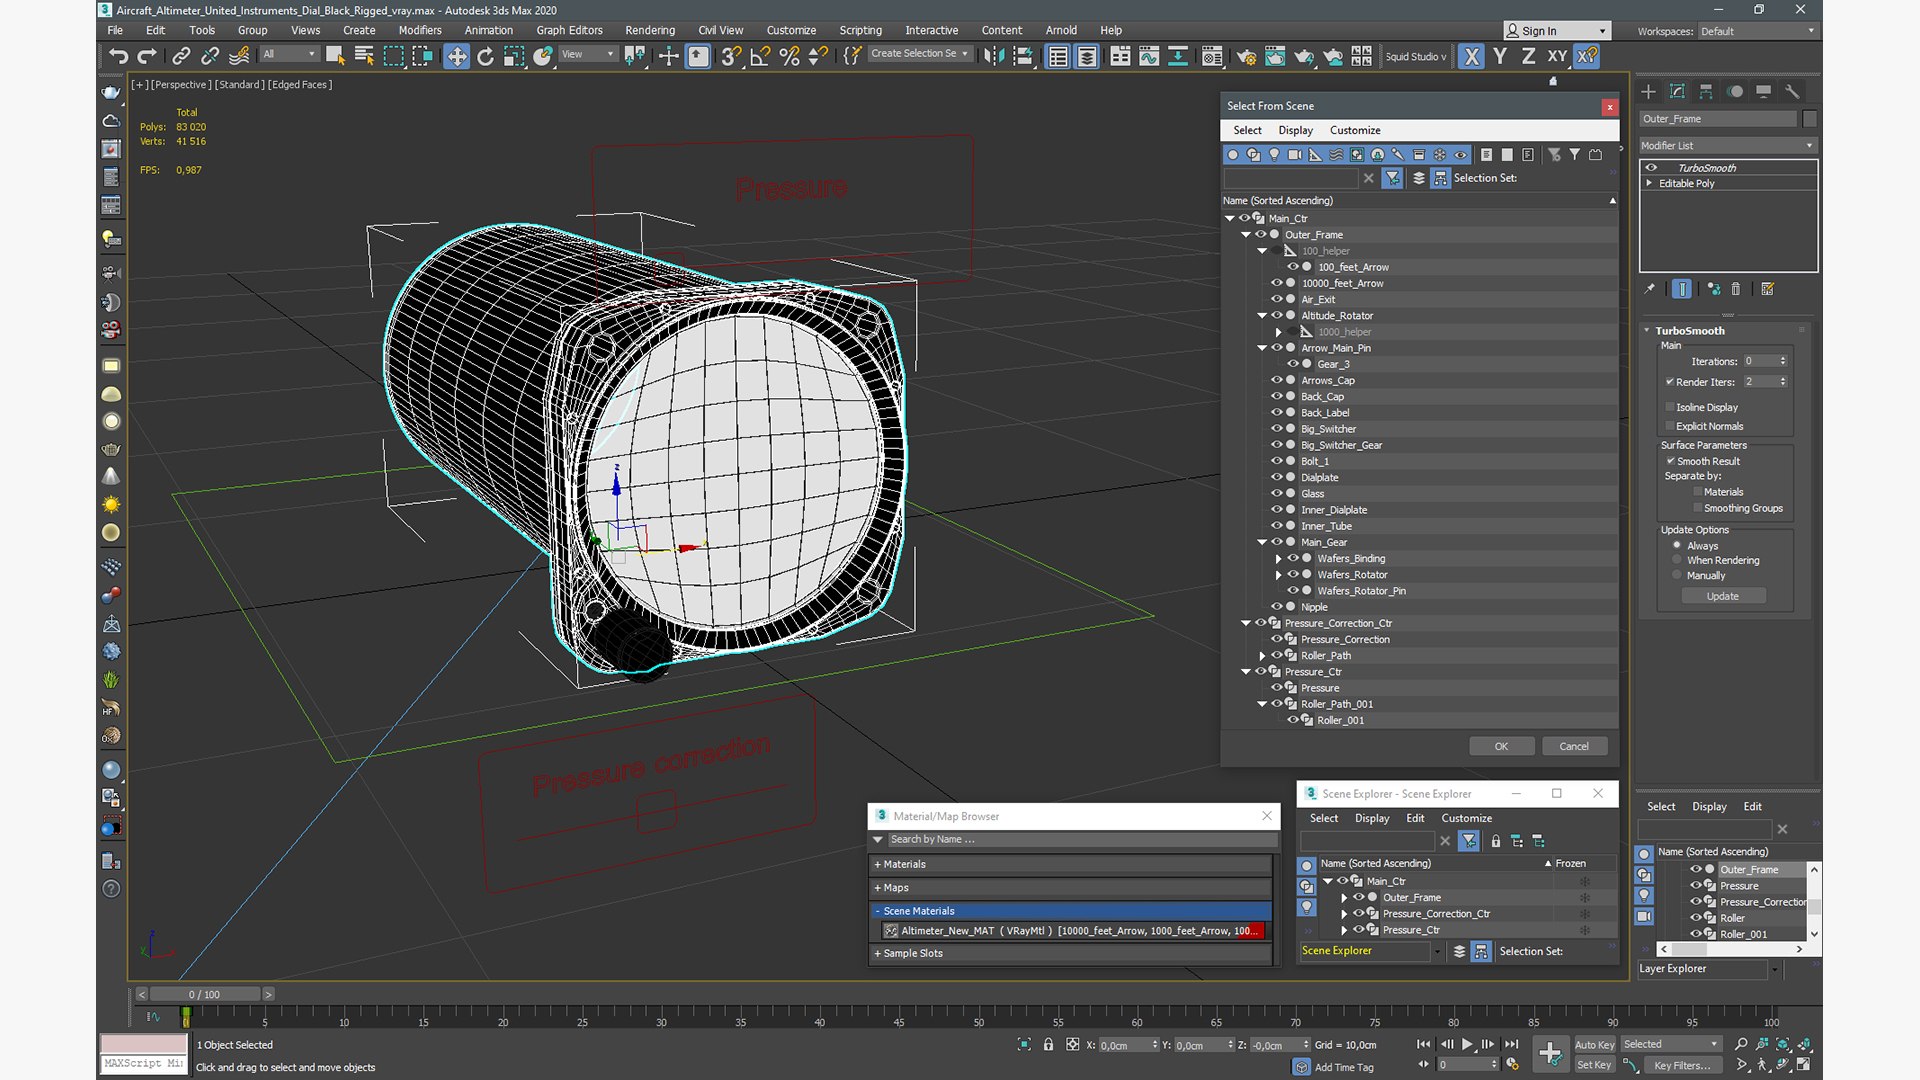
Task: Expand the Maps group in Material Browser
Action: [1071, 888]
